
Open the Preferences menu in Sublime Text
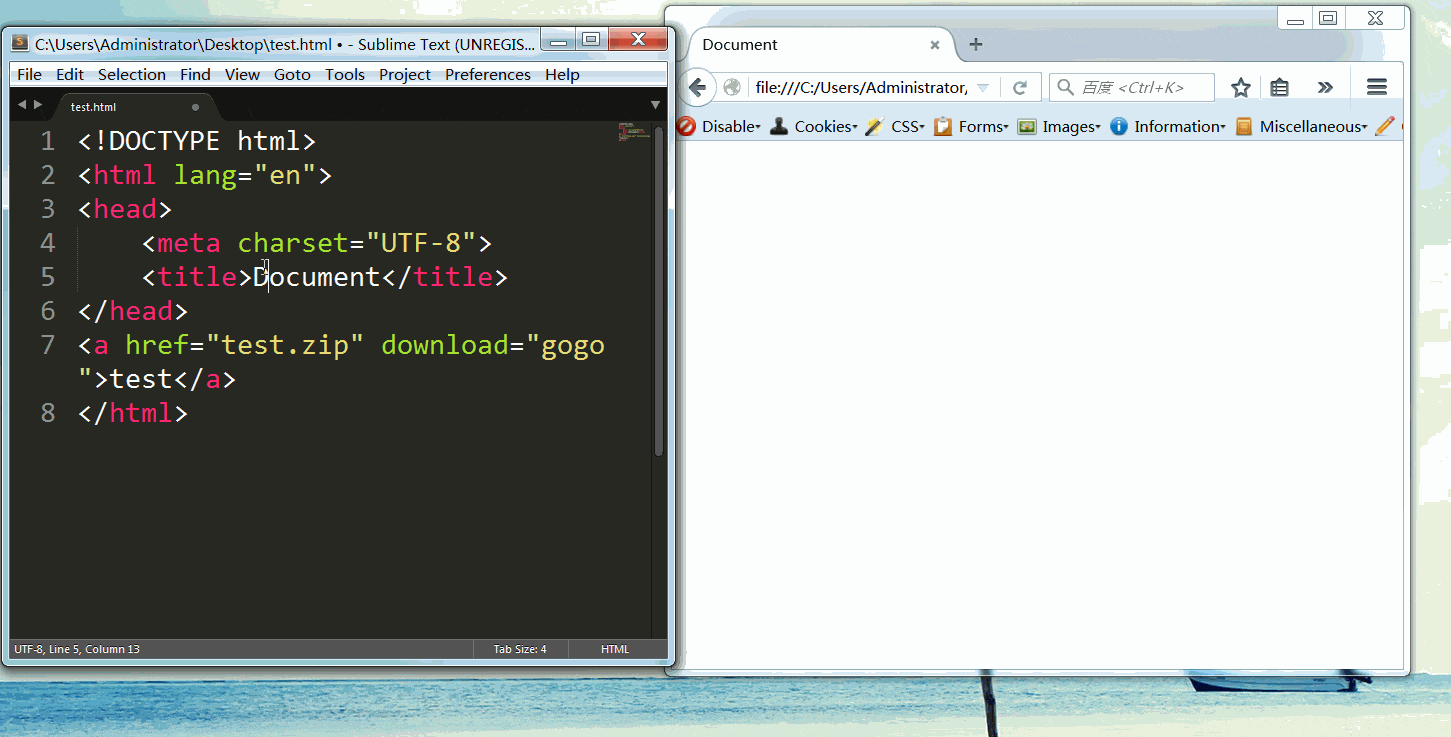(488, 74)
